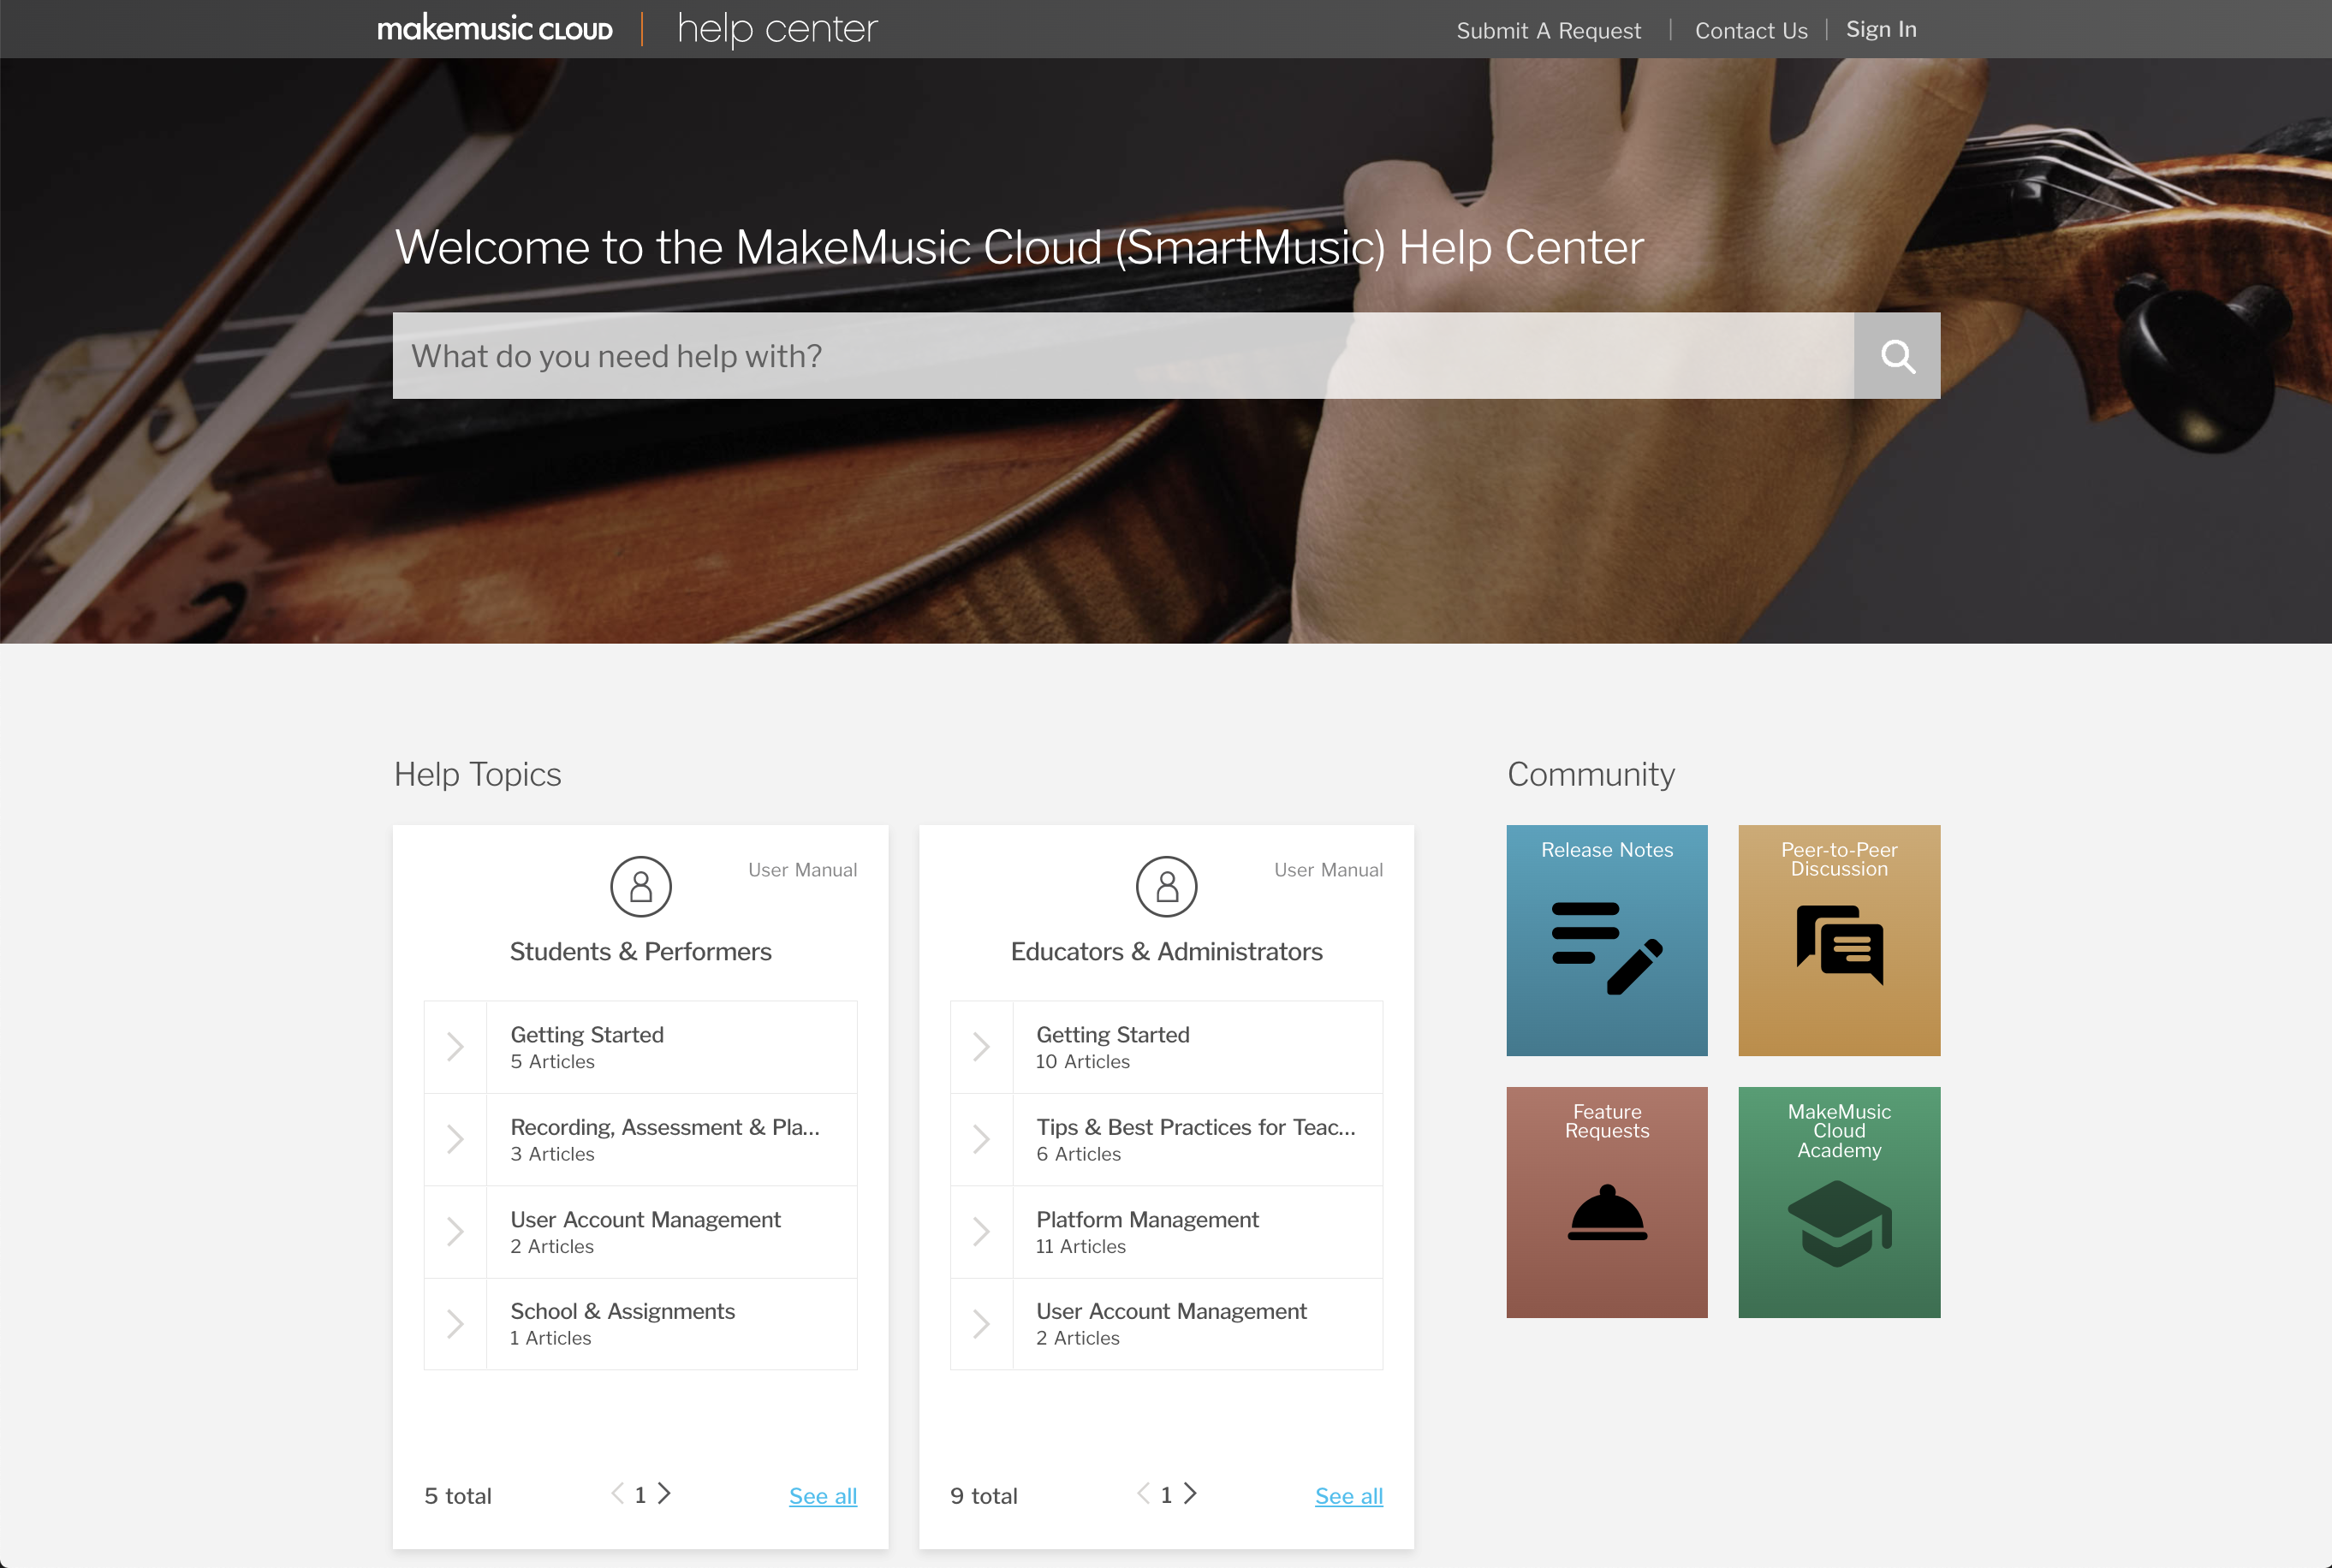
Task: Click the Students & Performers user icon
Action: coord(639,886)
